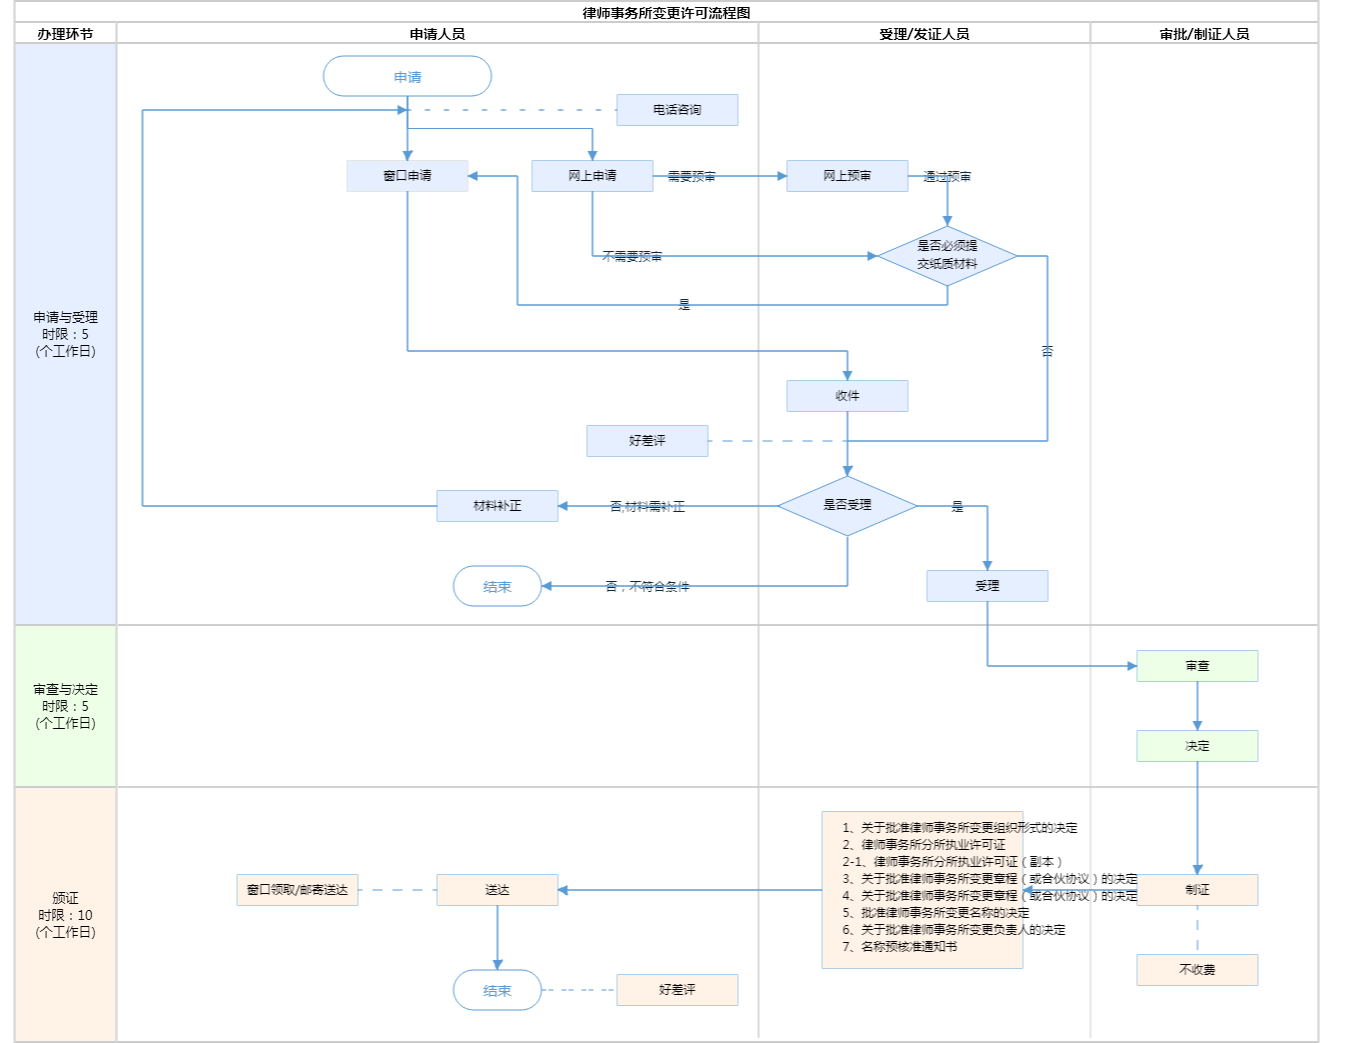The image size is (1350, 1043).
Task: Select the 电话咨询 box
Action: pyautogui.click(x=677, y=110)
